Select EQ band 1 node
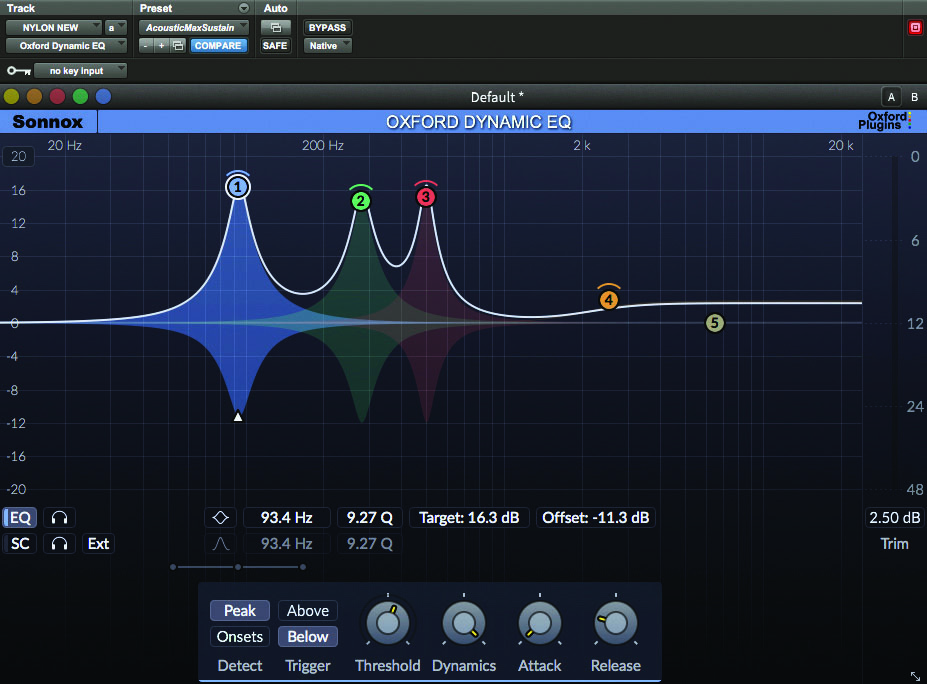Screen dimensions: 927x684 tap(238, 187)
